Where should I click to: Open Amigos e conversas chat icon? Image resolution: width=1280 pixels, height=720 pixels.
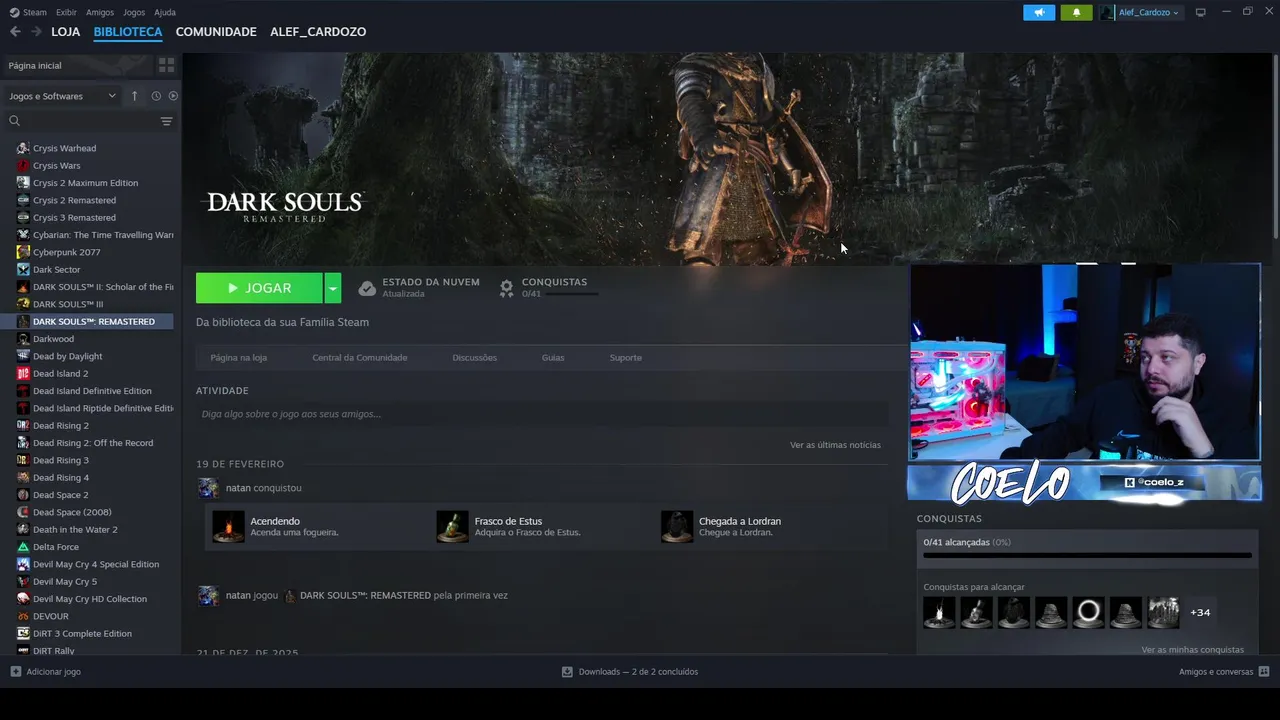[x=1264, y=672]
